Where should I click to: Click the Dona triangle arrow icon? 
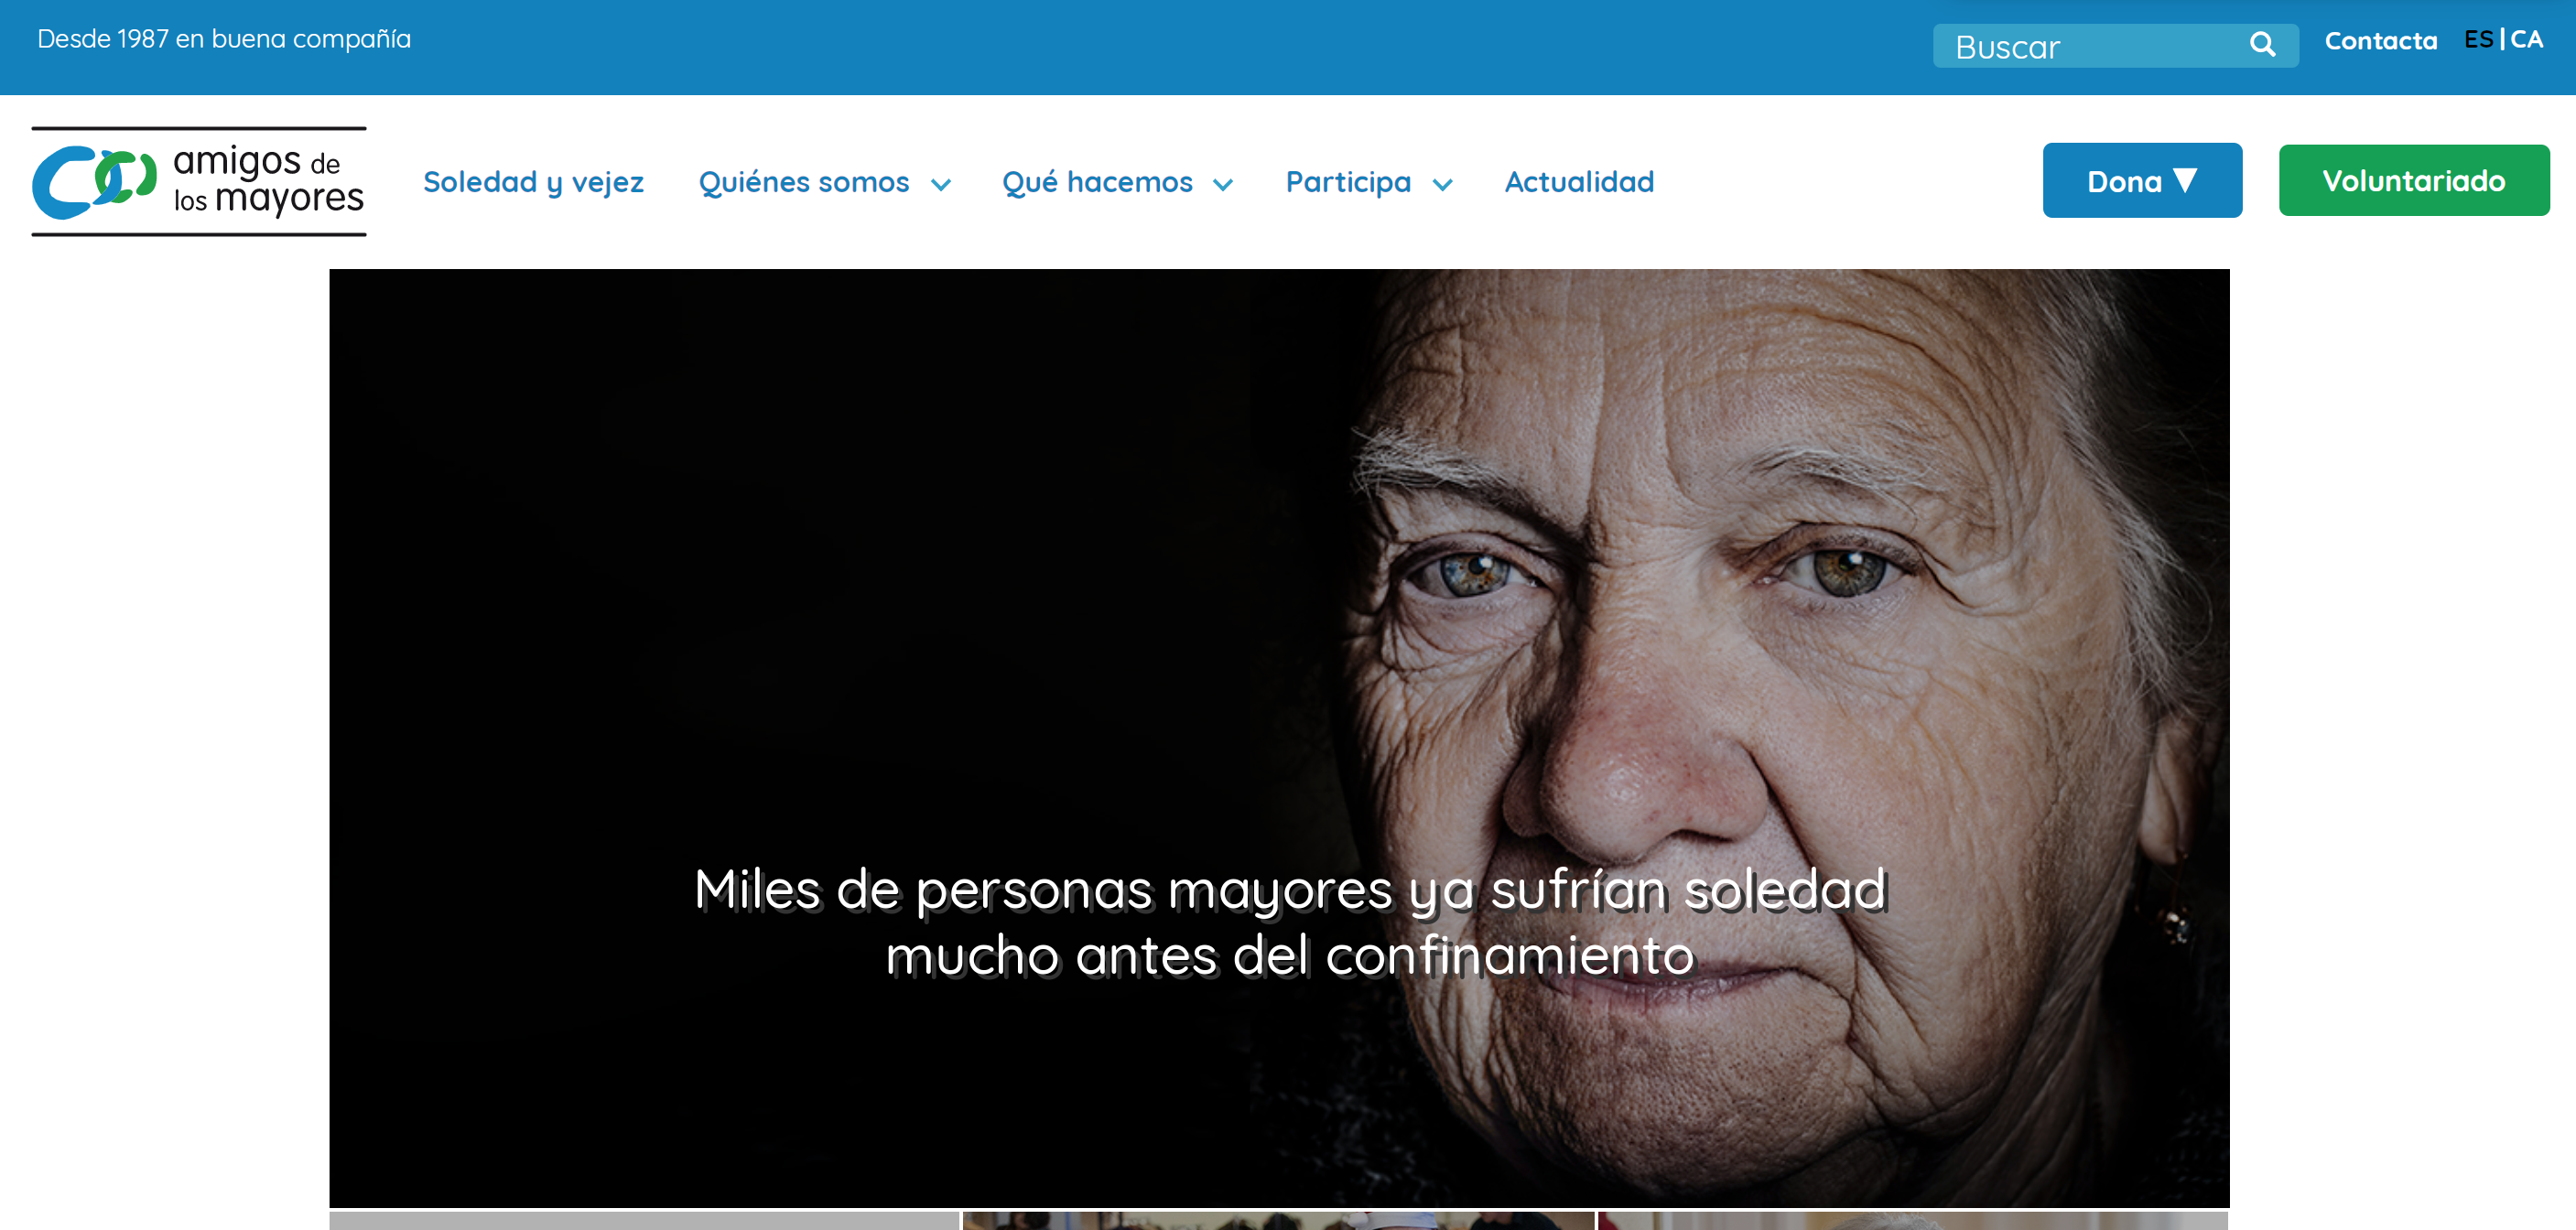(x=2186, y=180)
